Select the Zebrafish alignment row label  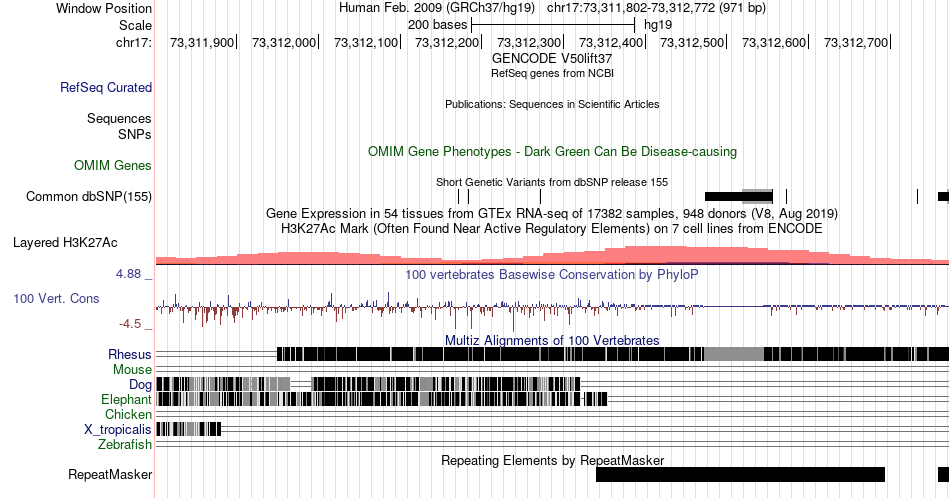click(125, 444)
